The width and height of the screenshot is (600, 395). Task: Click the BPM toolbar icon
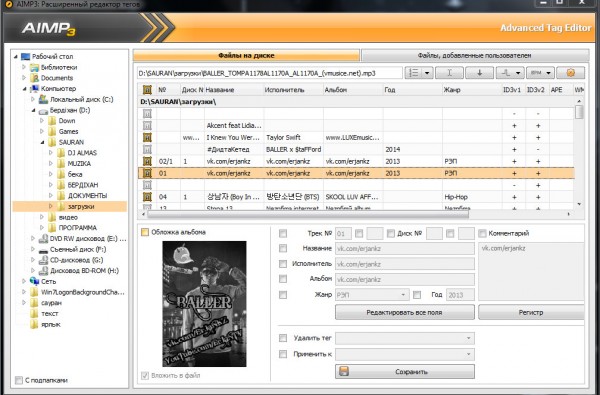pyautogui.click(x=535, y=73)
